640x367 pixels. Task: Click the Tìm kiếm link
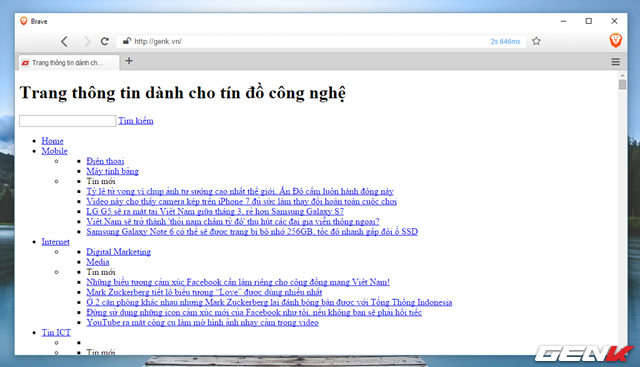[x=136, y=121]
